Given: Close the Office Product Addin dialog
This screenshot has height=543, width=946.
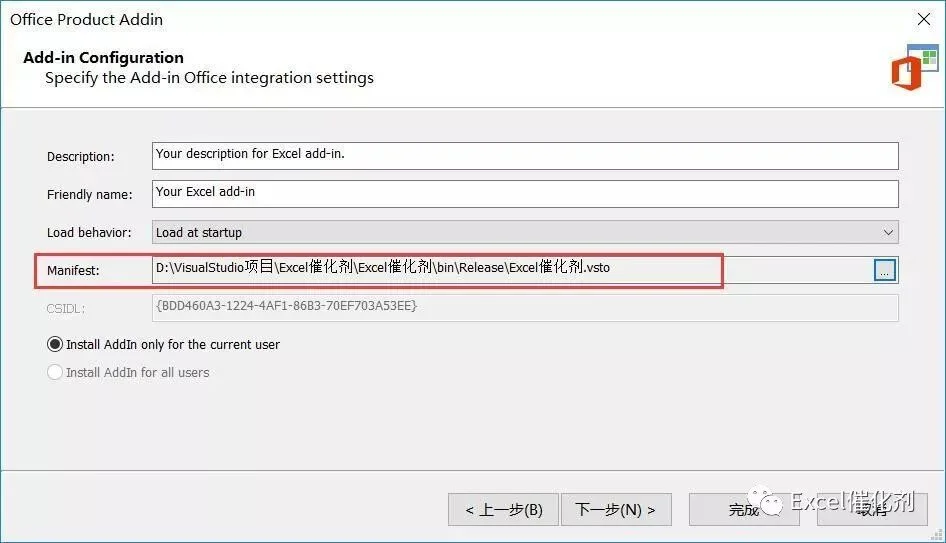Looking at the screenshot, I should point(924,19).
